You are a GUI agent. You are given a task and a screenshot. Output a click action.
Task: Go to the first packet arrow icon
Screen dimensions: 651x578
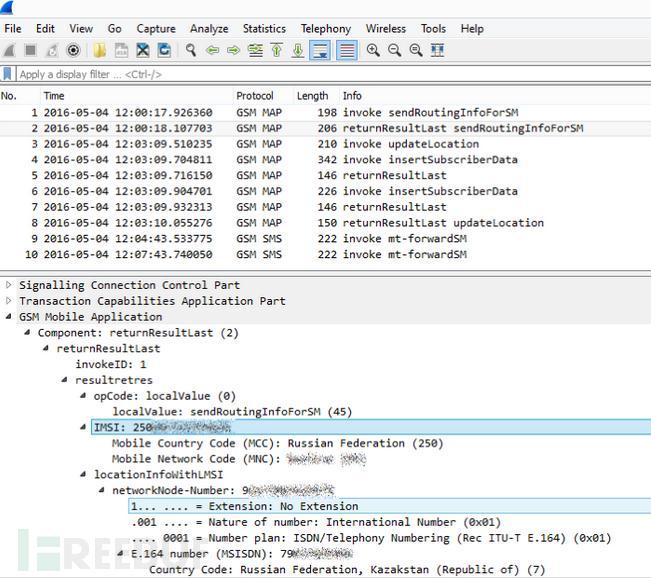point(276,50)
